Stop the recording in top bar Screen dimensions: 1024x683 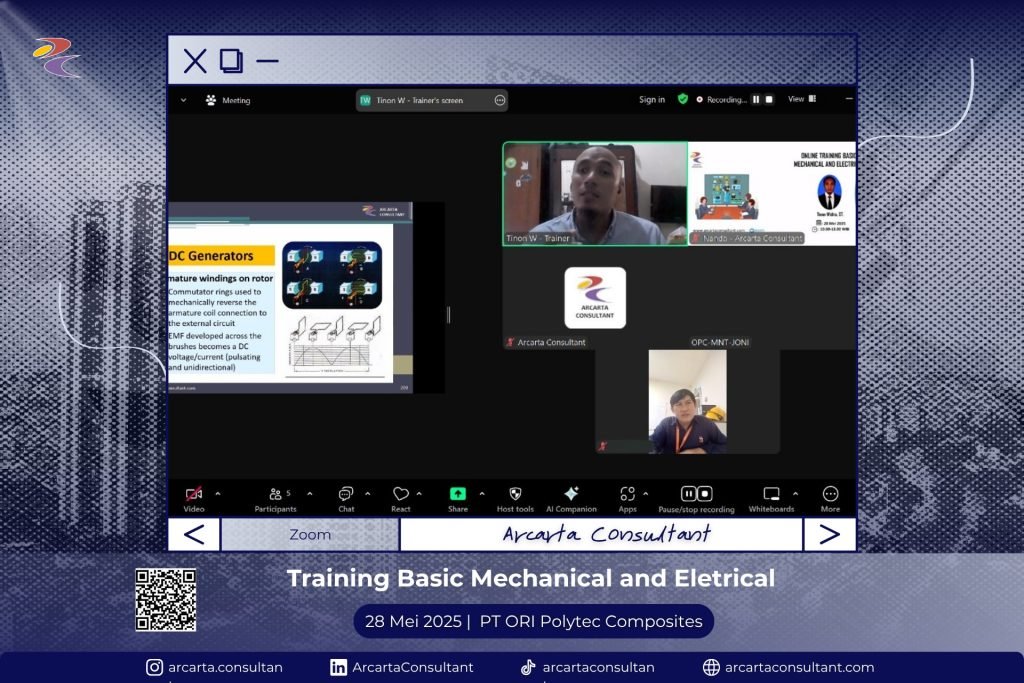click(x=769, y=100)
